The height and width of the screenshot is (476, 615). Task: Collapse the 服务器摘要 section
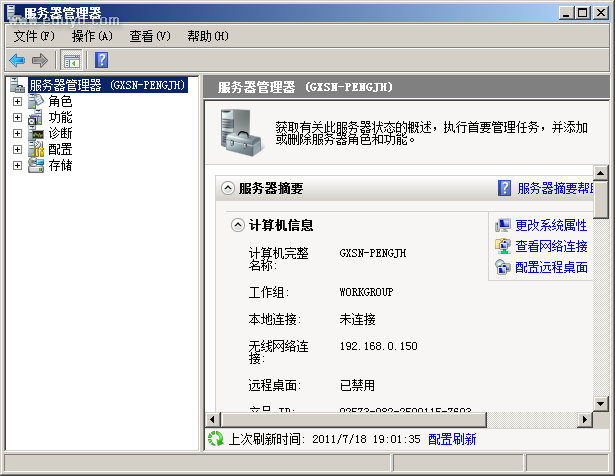click(x=228, y=188)
